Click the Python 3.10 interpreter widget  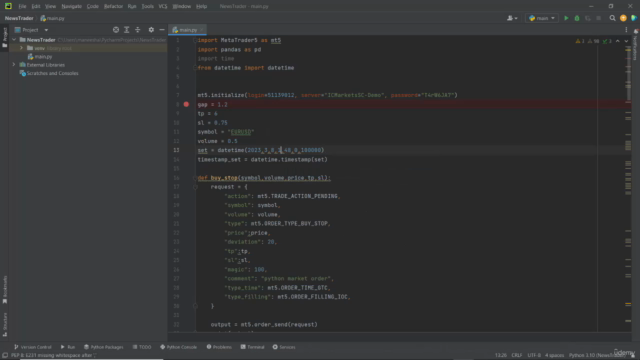click(x=597, y=356)
